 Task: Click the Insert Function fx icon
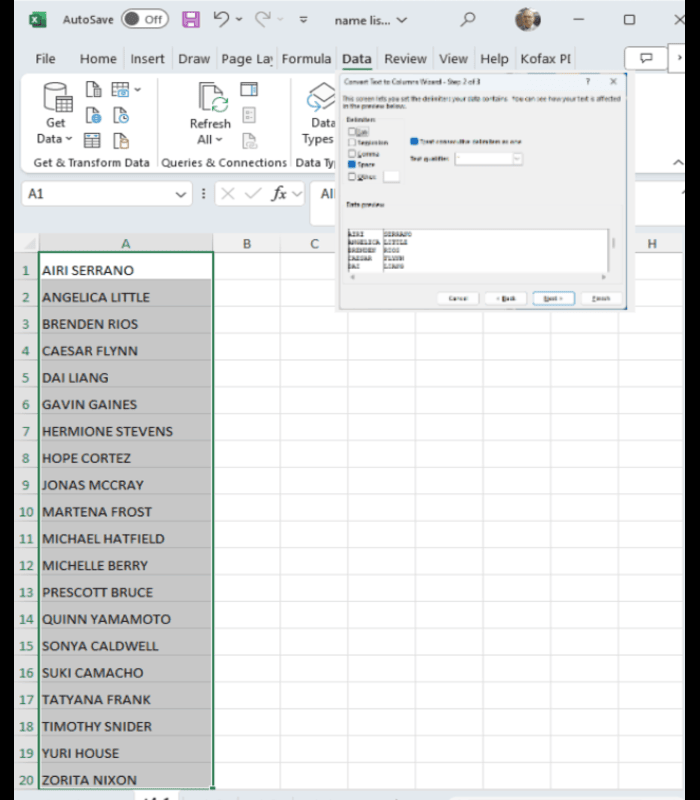click(280, 194)
